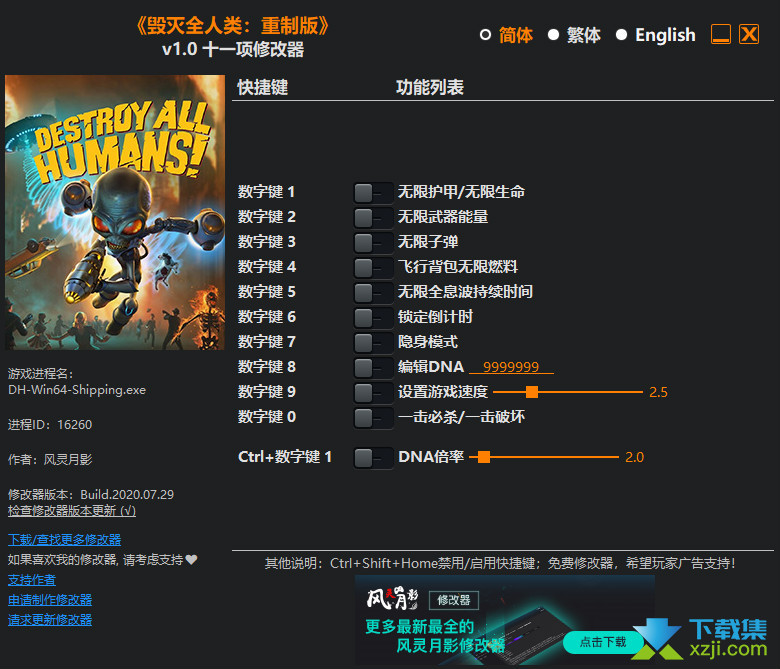The width and height of the screenshot is (780, 669).
Task: Click the 快捷键 column header
Action: (x=263, y=88)
